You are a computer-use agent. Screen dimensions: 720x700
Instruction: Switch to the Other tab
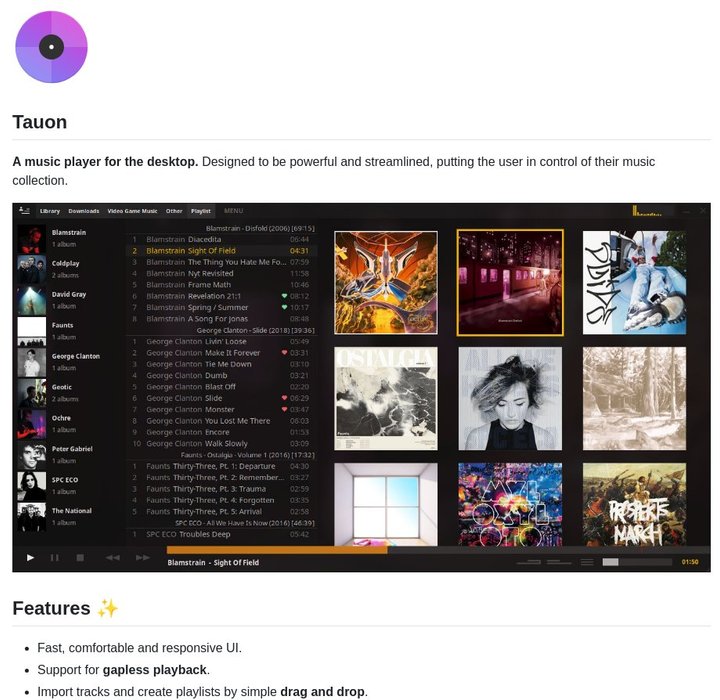tap(174, 211)
